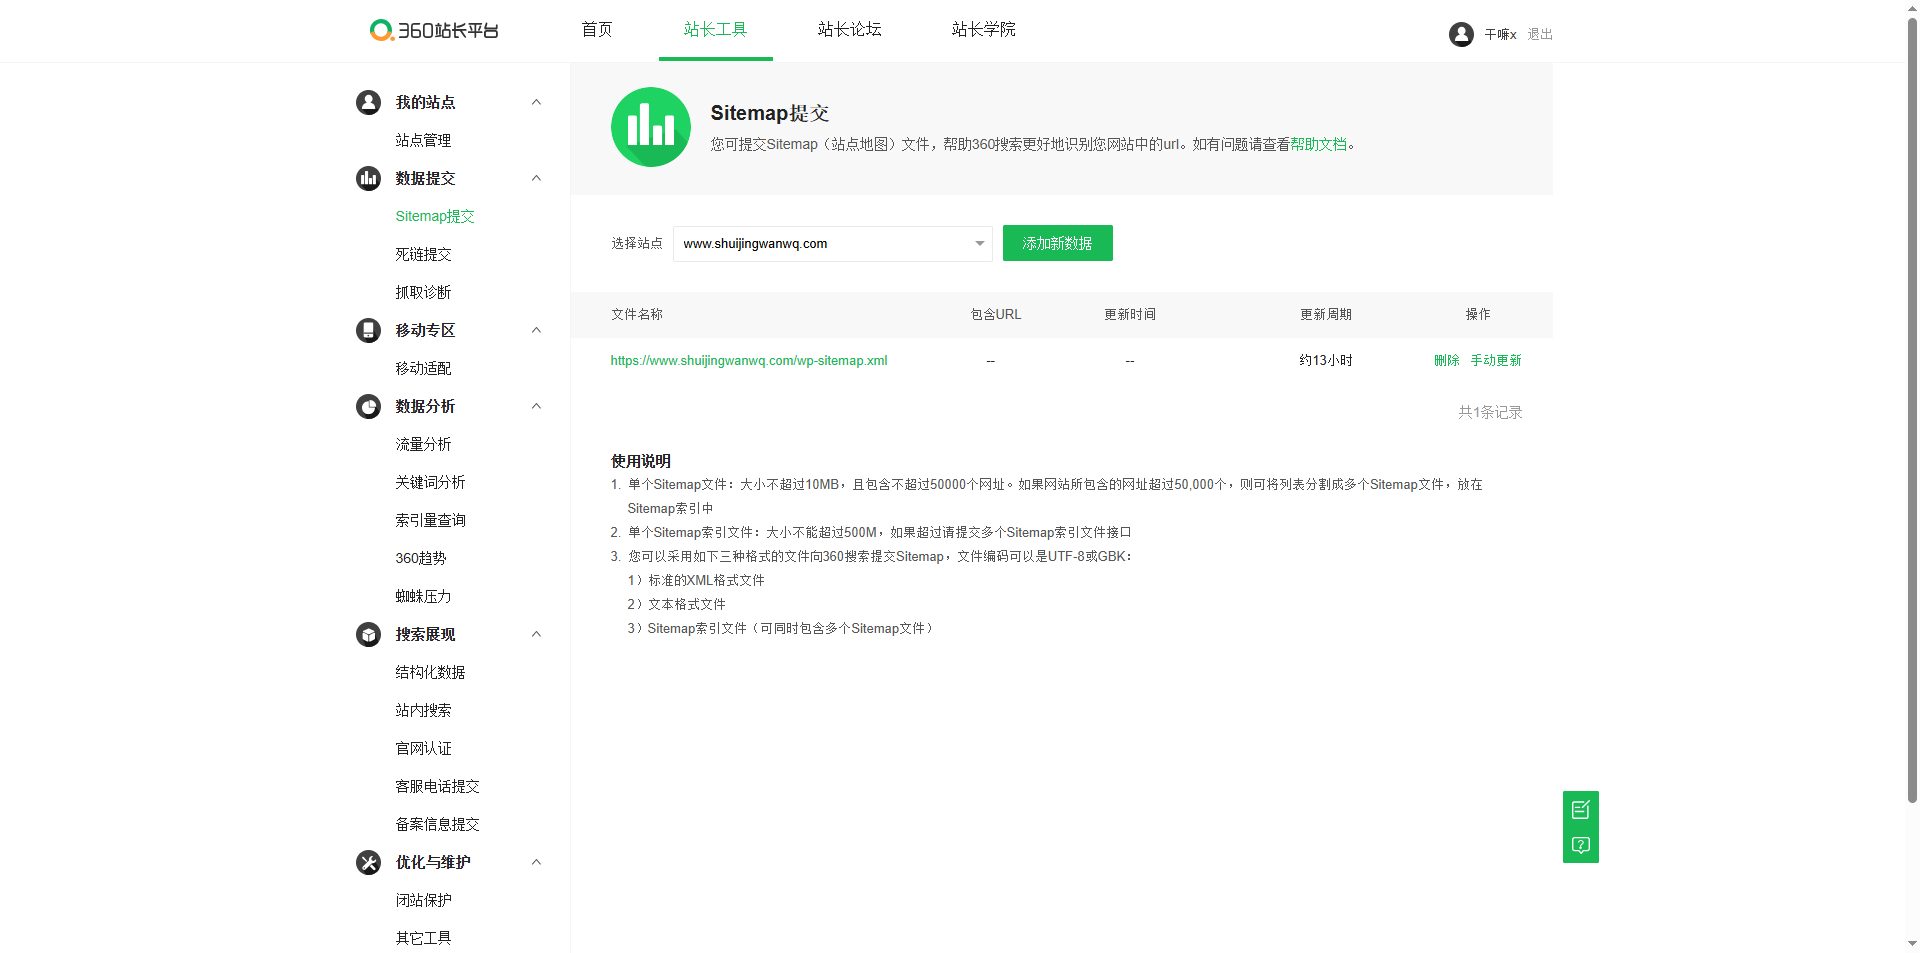The width and height of the screenshot is (1920, 953).
Task: Open 站内搜索 in sidebar
Action: coord(423,710)
